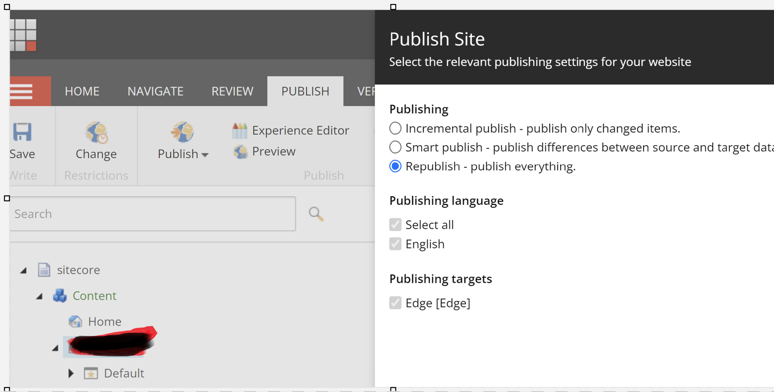The image size is (774, 392).
Task: Click the Change restrictions globe icon
Action: point(96,132)
